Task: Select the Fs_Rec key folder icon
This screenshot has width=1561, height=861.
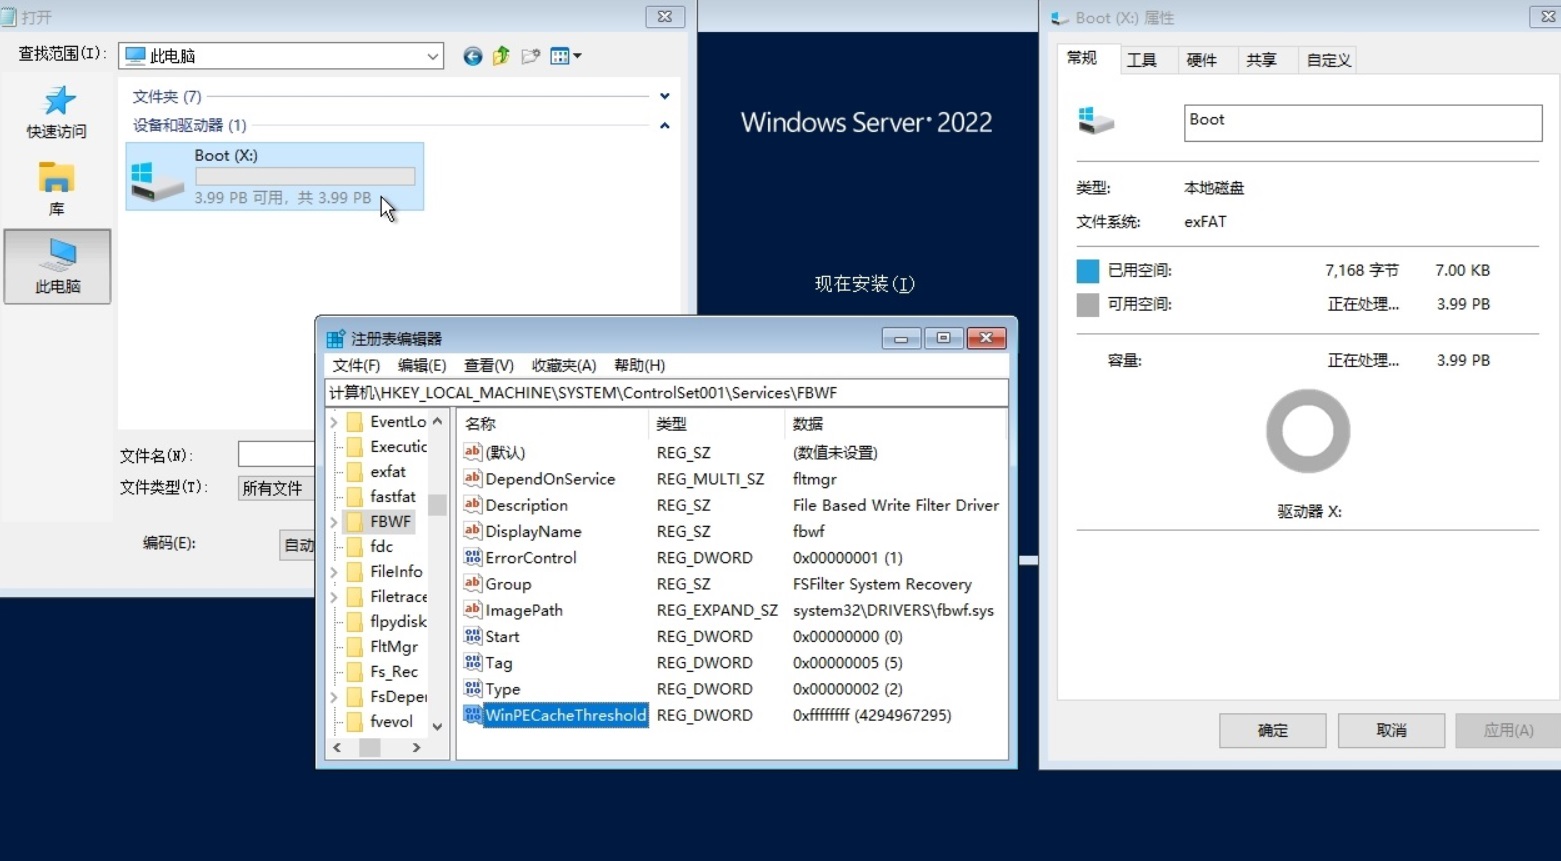Action: [x=354, y=671]
